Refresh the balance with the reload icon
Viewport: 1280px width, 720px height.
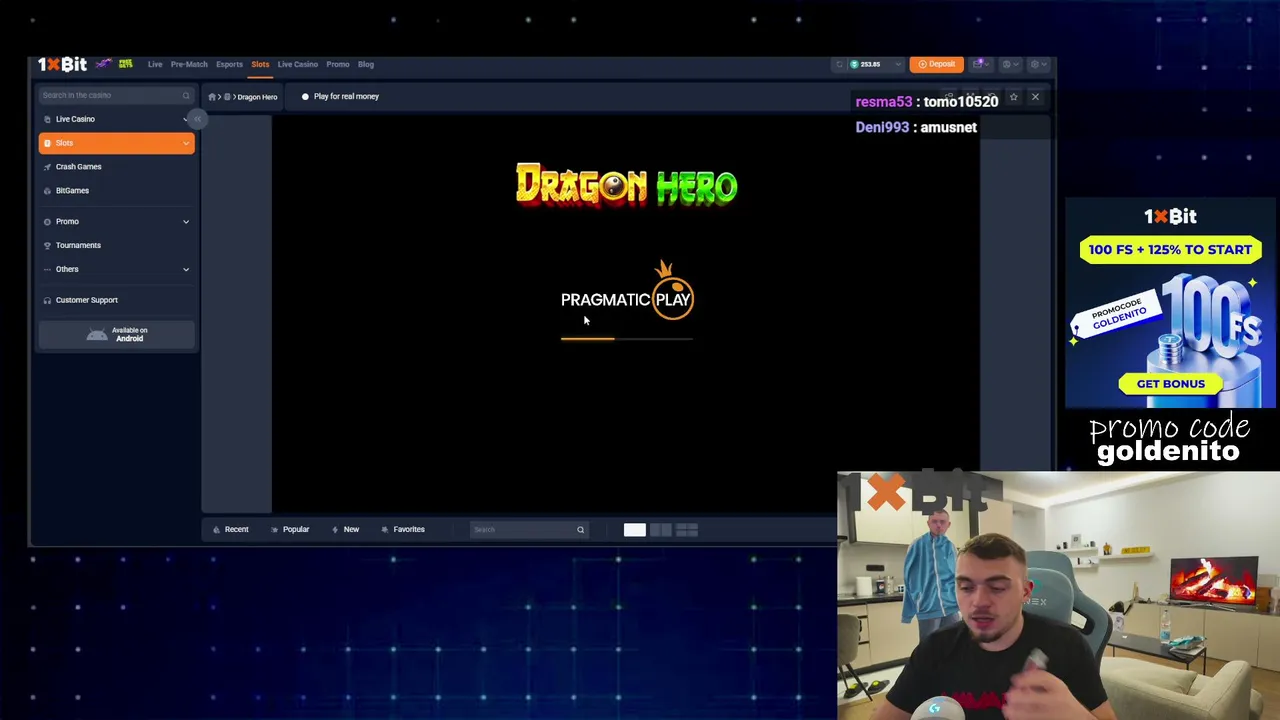[839, 64]
